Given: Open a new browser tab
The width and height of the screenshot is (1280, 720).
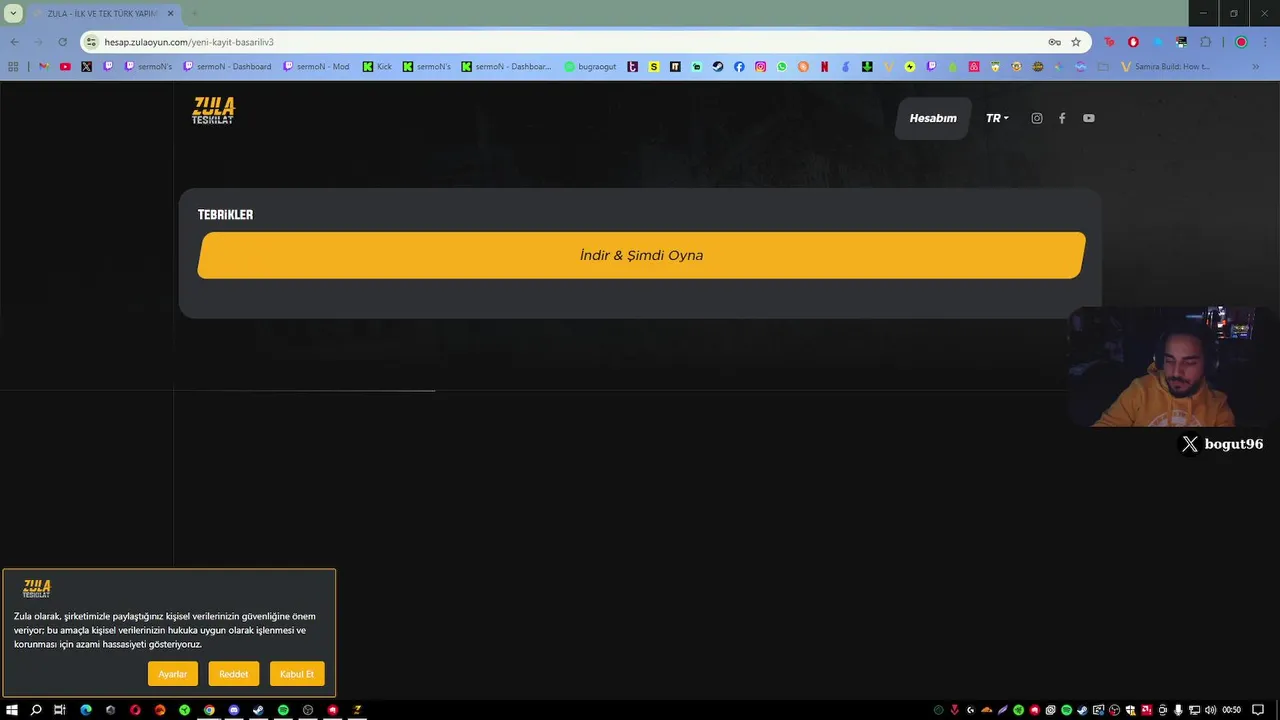Looking at the screenshot, I should (x=194, y=14).
